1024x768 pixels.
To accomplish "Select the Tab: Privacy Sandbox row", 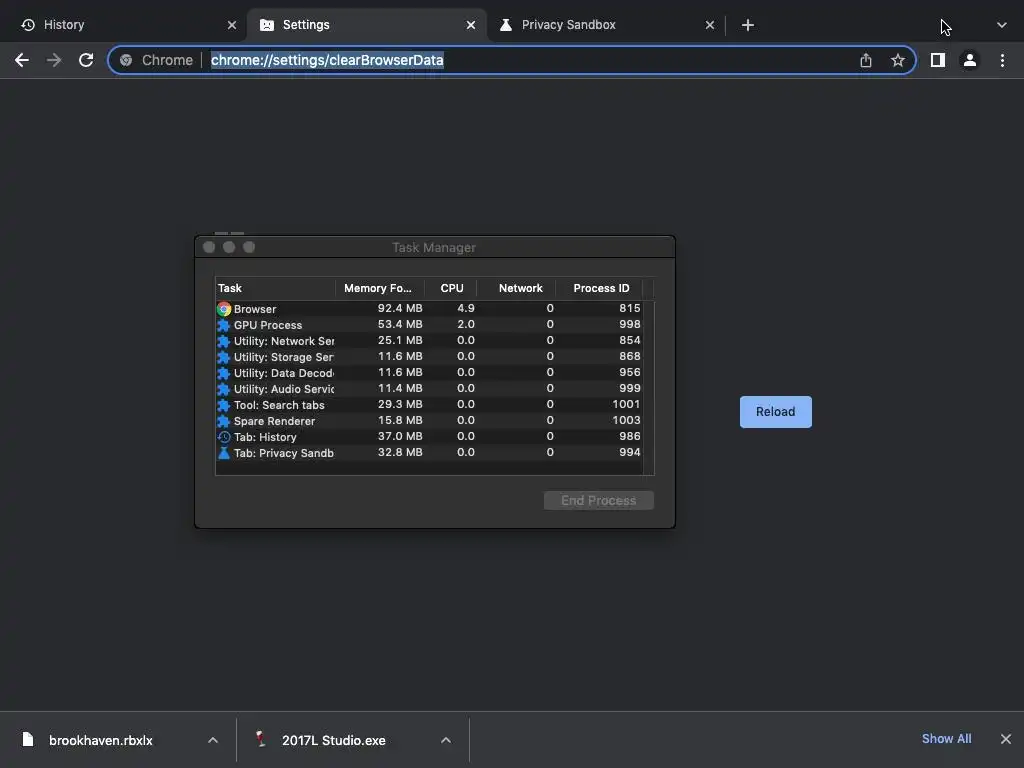I will click(429, 453).
